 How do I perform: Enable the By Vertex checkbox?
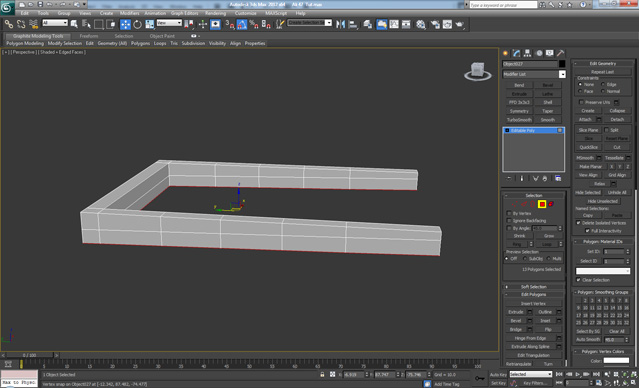509,214
